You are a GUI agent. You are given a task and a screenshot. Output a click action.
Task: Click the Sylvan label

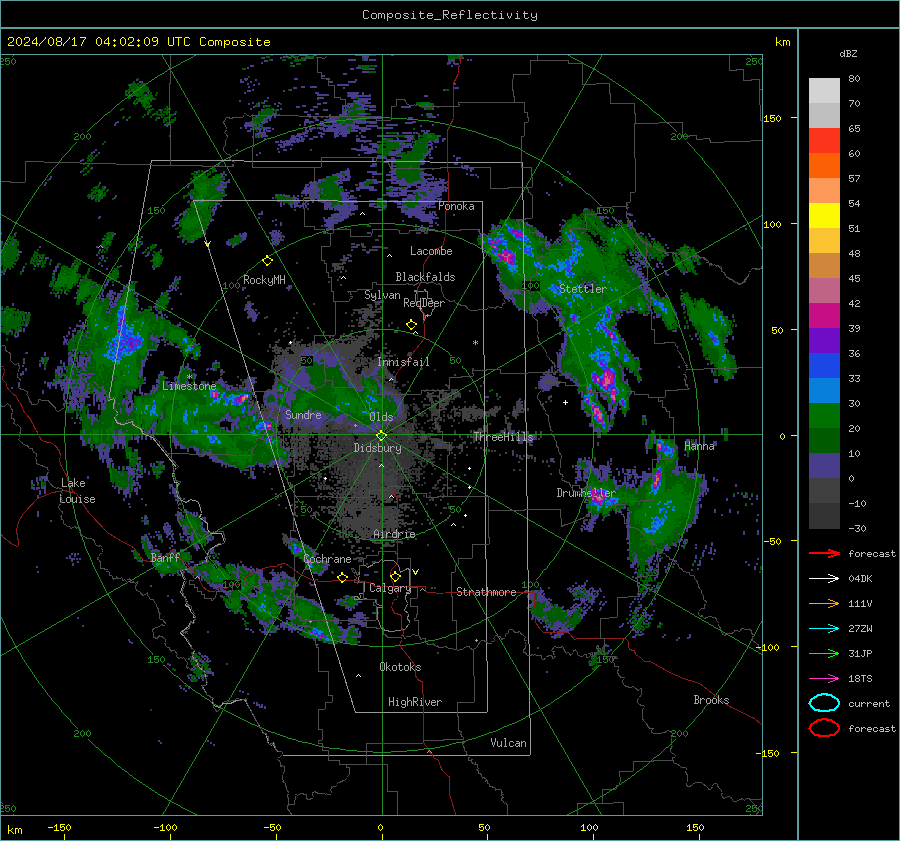coord(382,295)
